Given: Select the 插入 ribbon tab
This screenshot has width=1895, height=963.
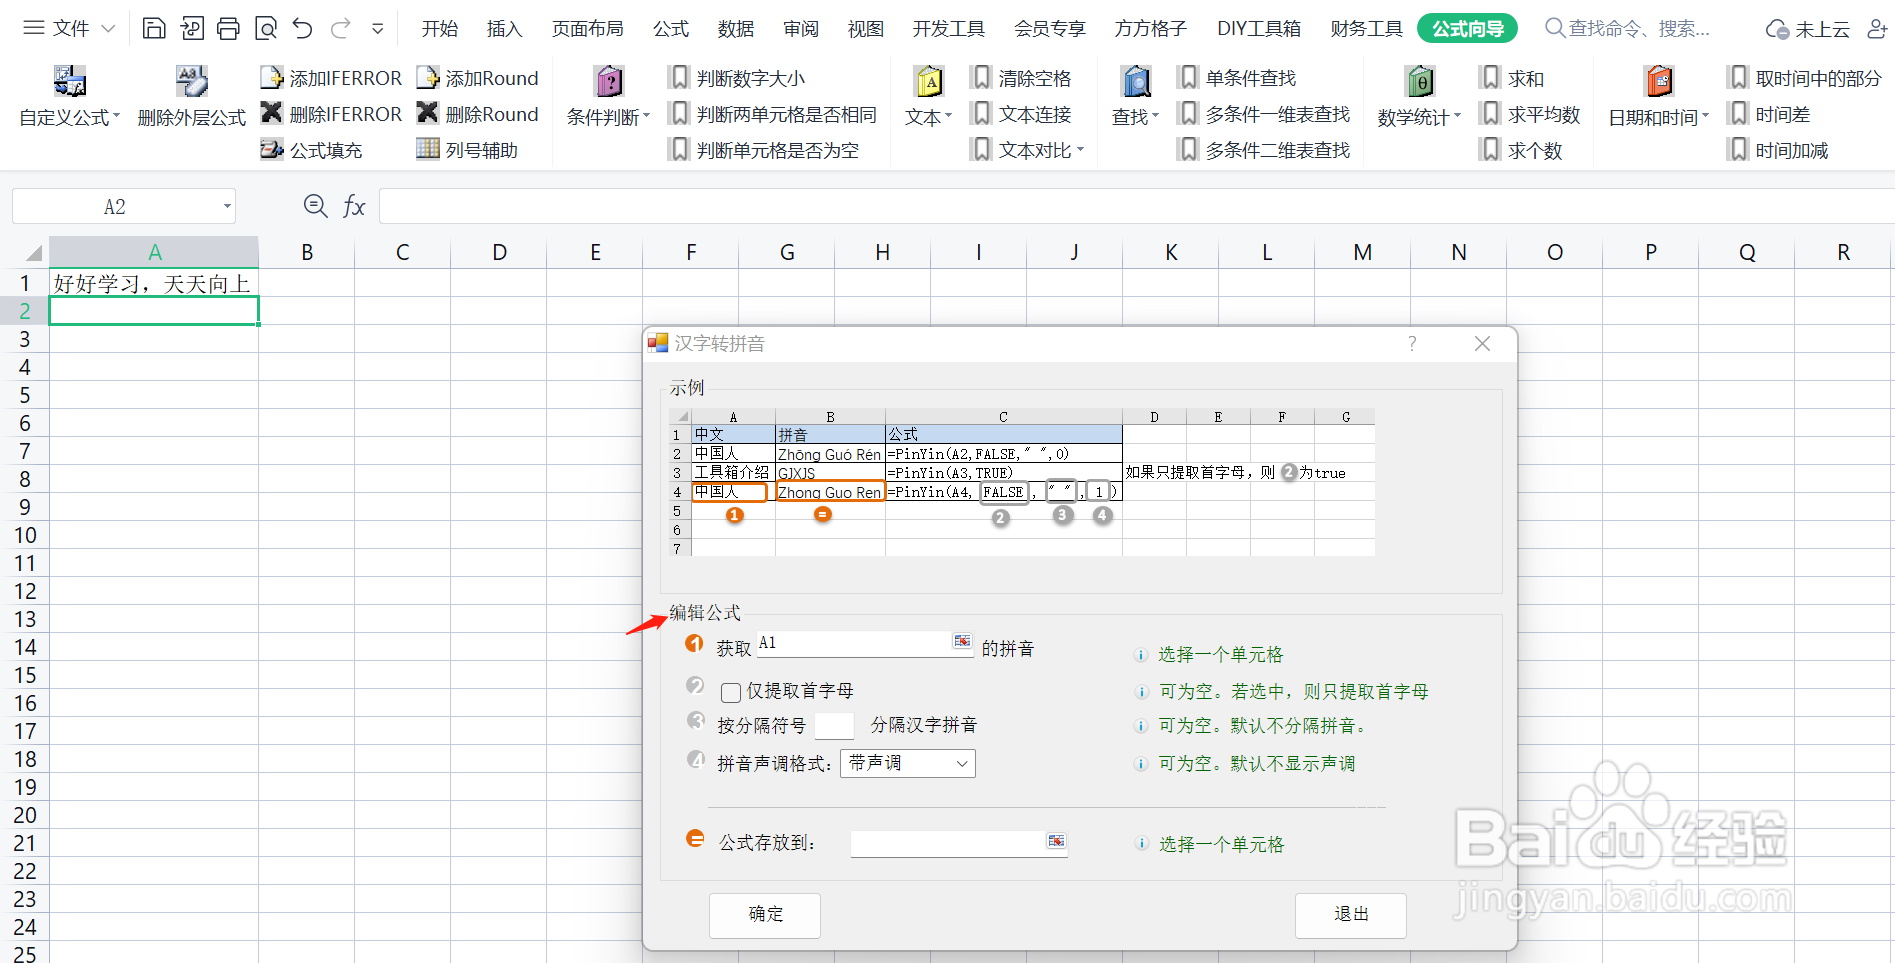Looking at the screenshot, I should 504,29.
